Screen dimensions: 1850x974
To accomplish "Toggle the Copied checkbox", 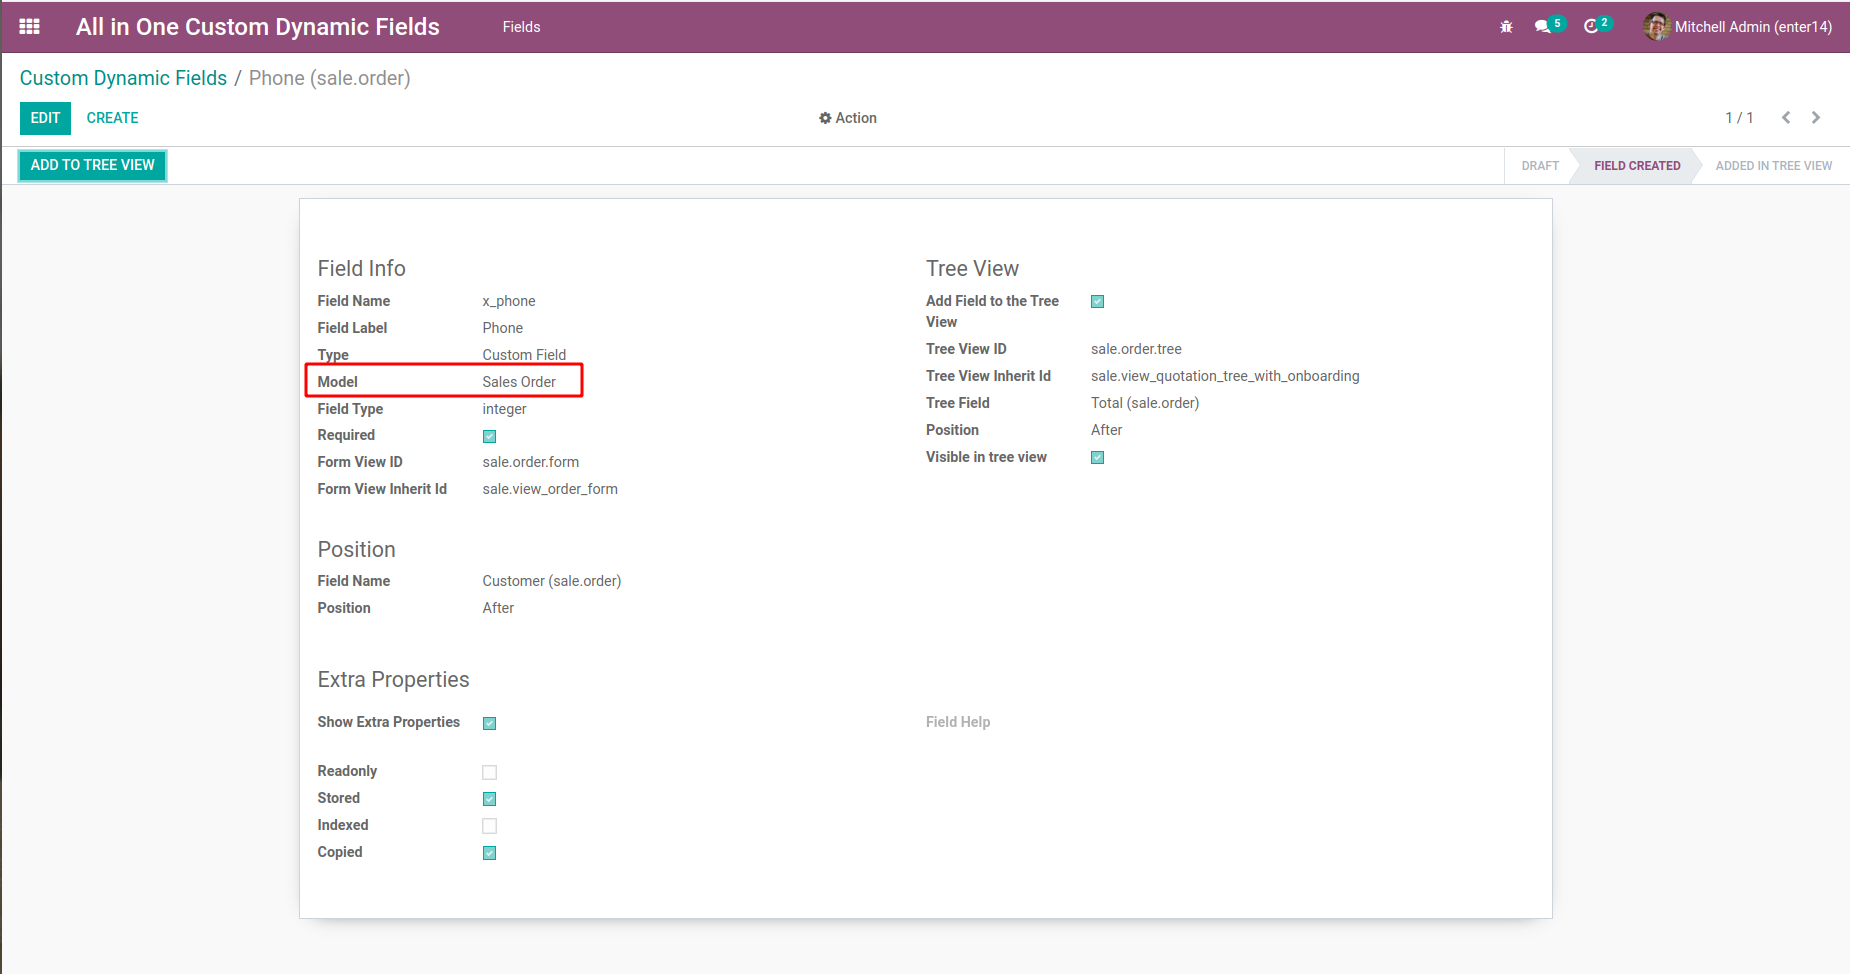I will pyautogui.click(x=489, y=853).
